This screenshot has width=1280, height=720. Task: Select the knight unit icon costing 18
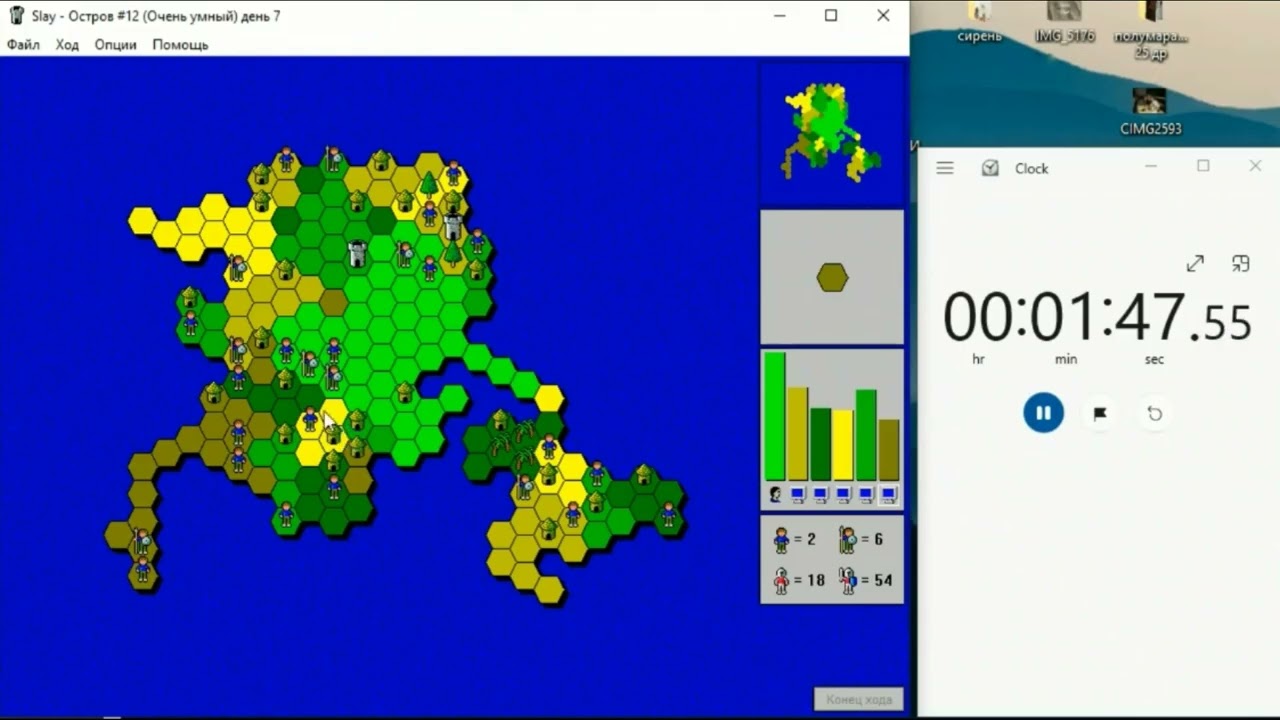[781, 580]
